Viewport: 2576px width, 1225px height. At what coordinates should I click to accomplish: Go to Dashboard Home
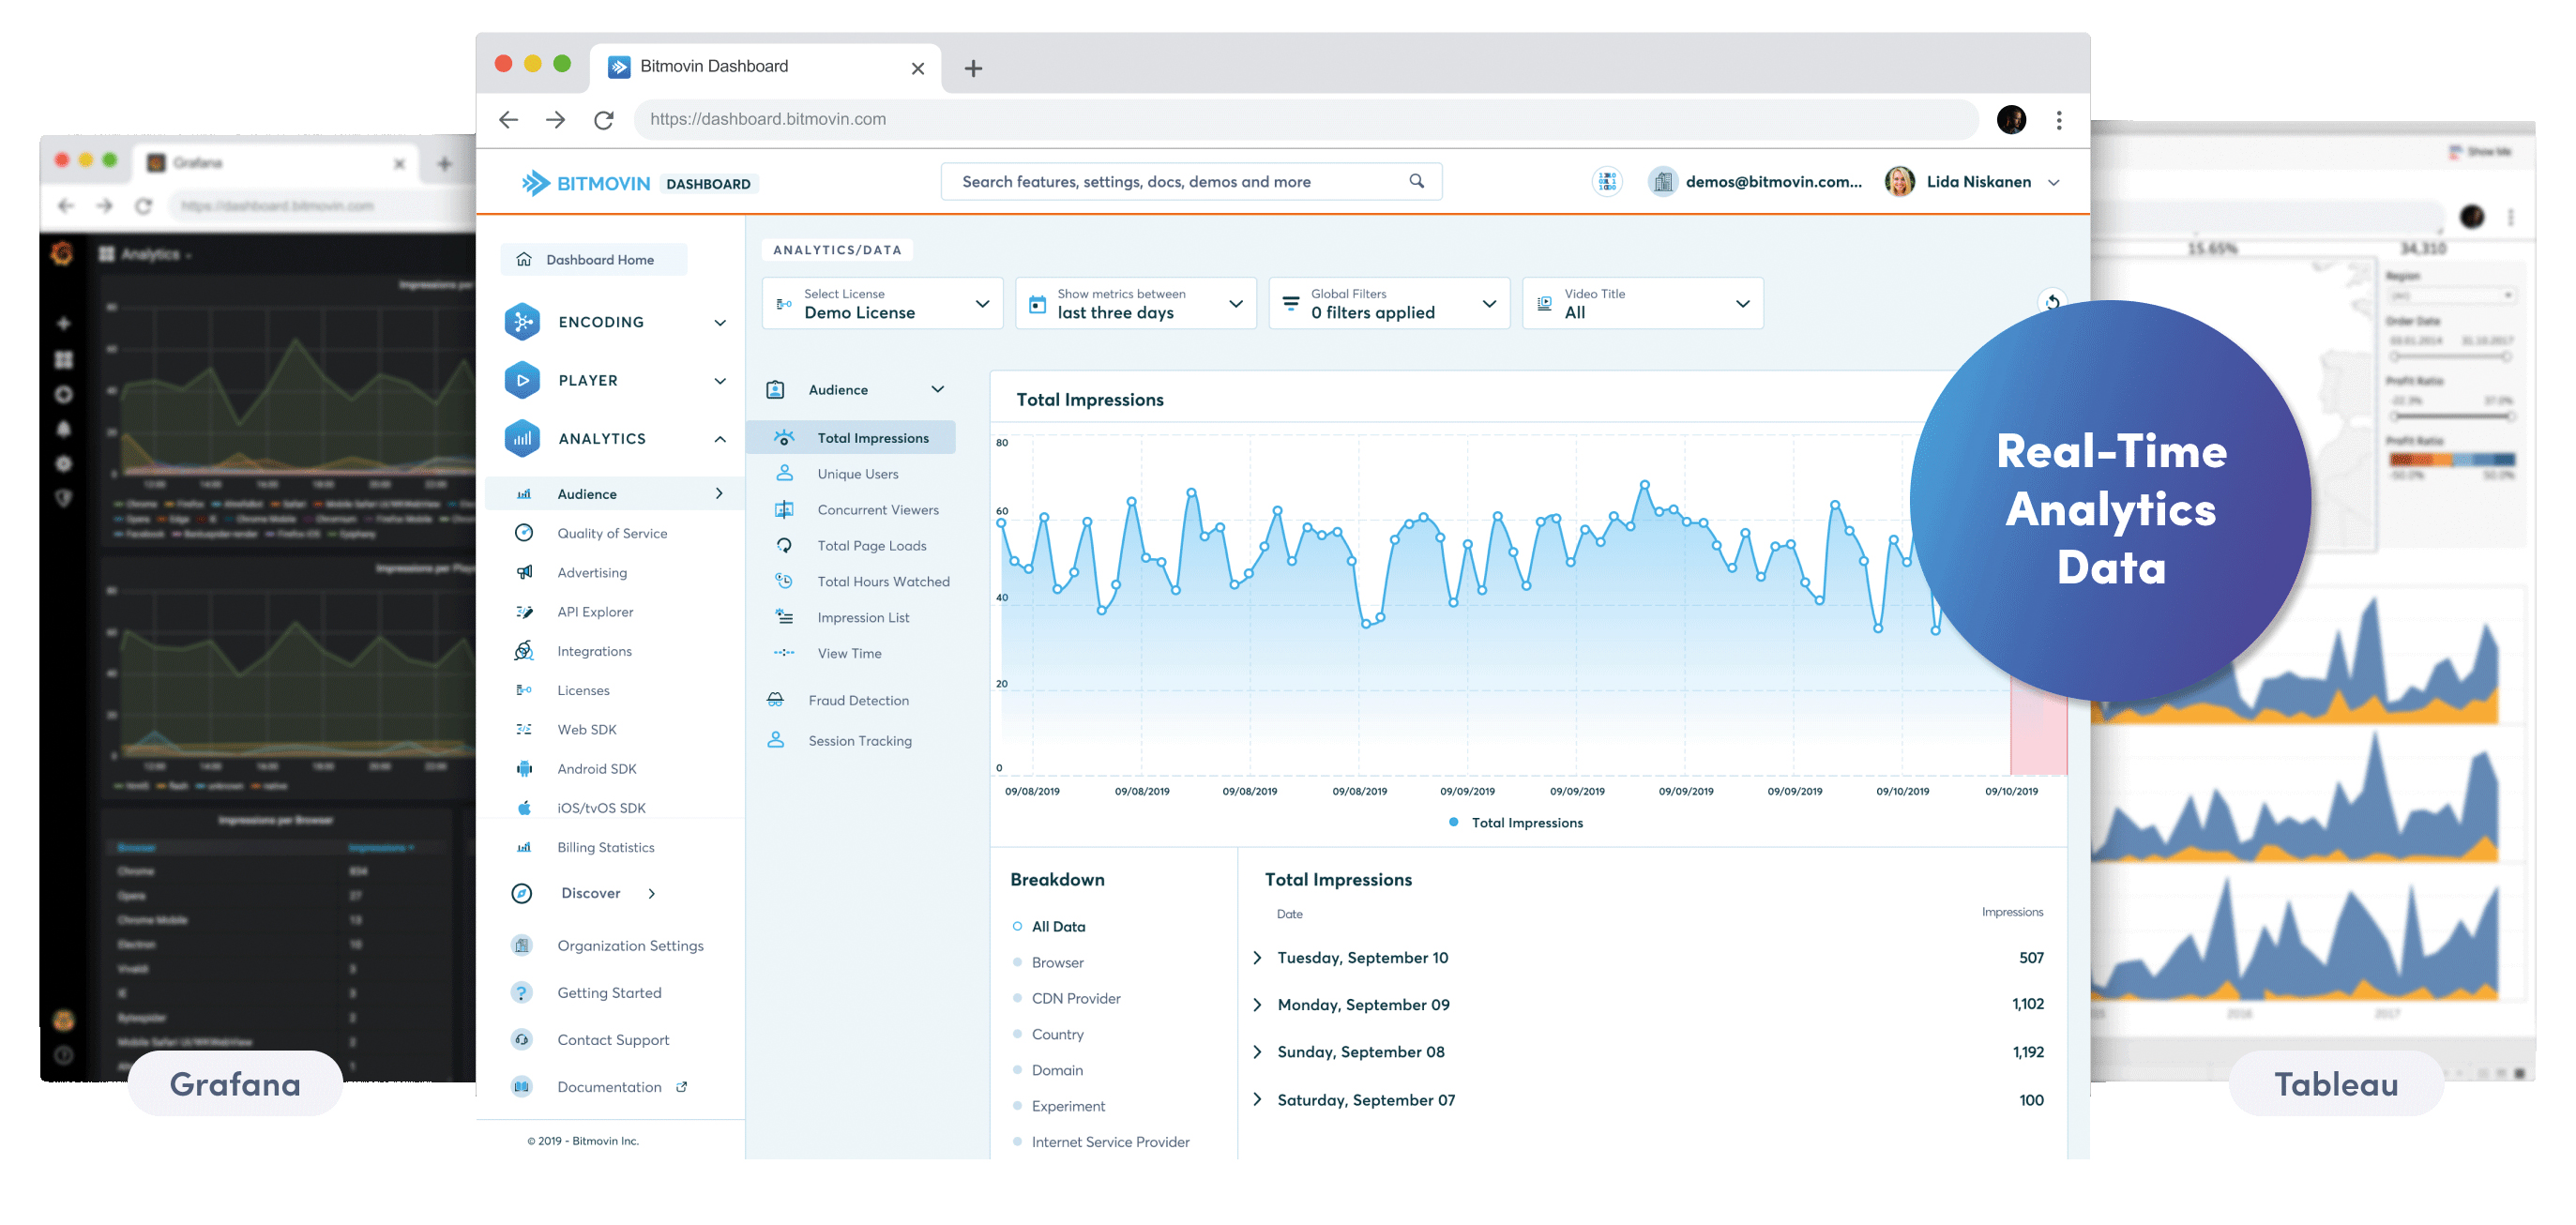(x=594, y=259)
